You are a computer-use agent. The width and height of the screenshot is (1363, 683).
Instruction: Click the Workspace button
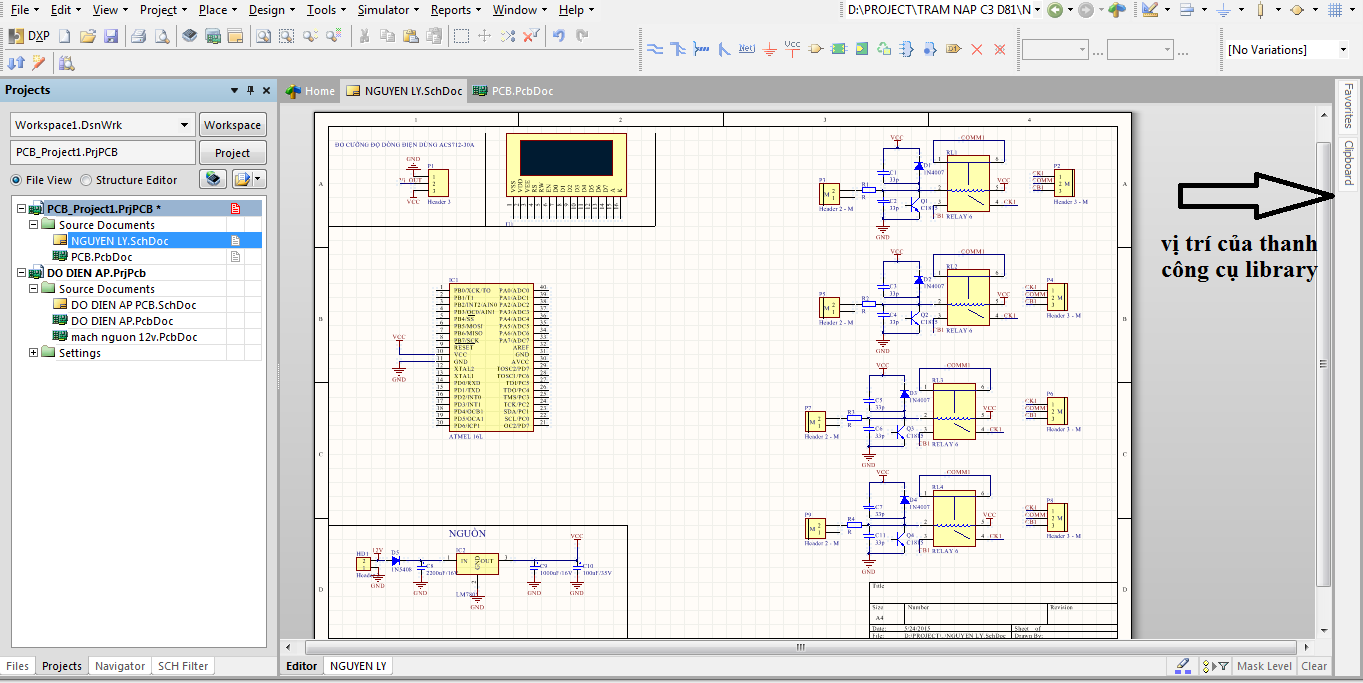232,125
